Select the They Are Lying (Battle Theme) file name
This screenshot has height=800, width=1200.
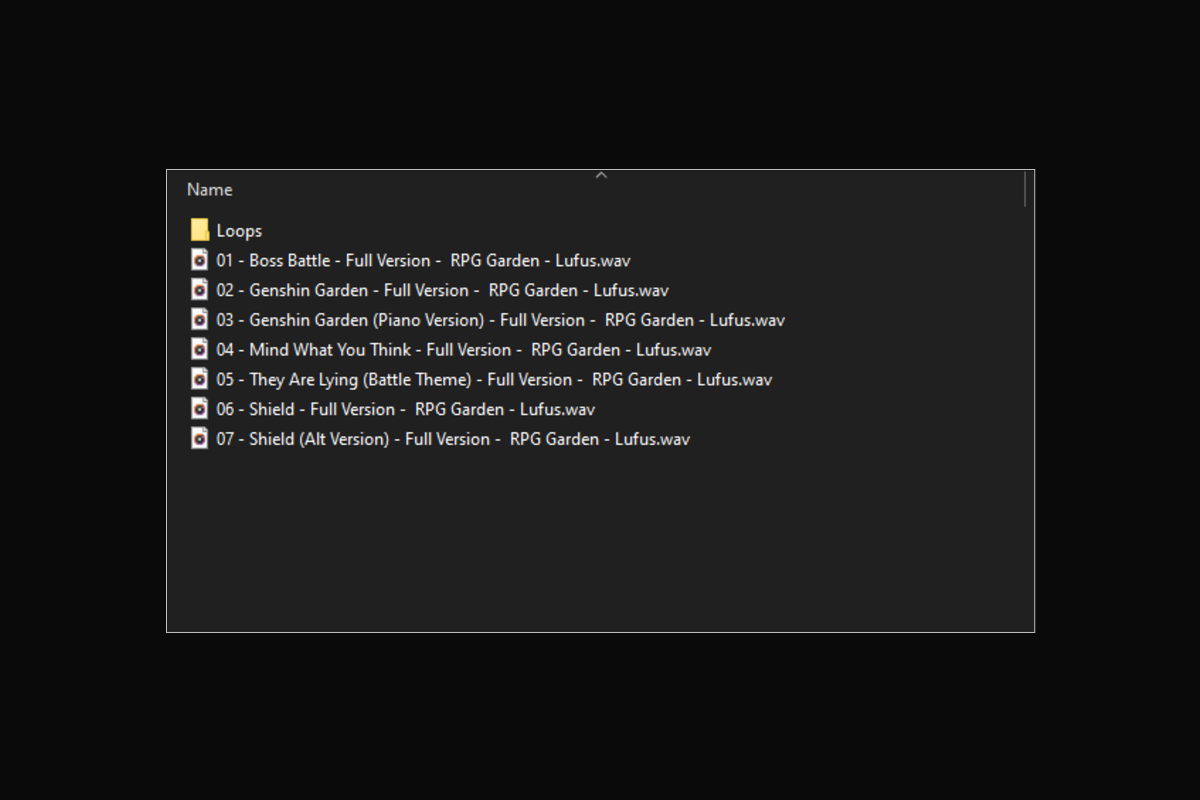pyautogui.click(x=495, y=380)
